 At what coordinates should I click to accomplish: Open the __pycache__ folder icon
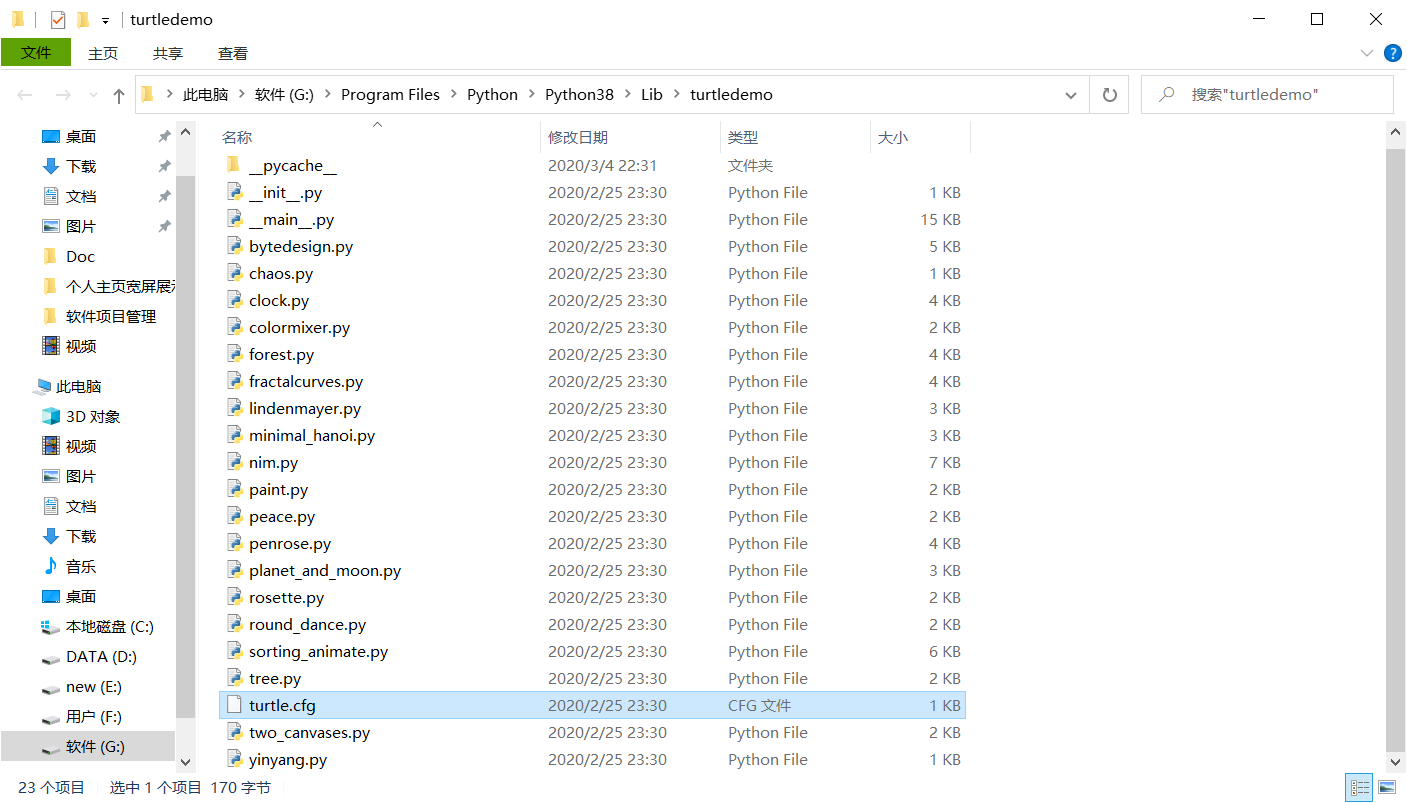[234, 165]
